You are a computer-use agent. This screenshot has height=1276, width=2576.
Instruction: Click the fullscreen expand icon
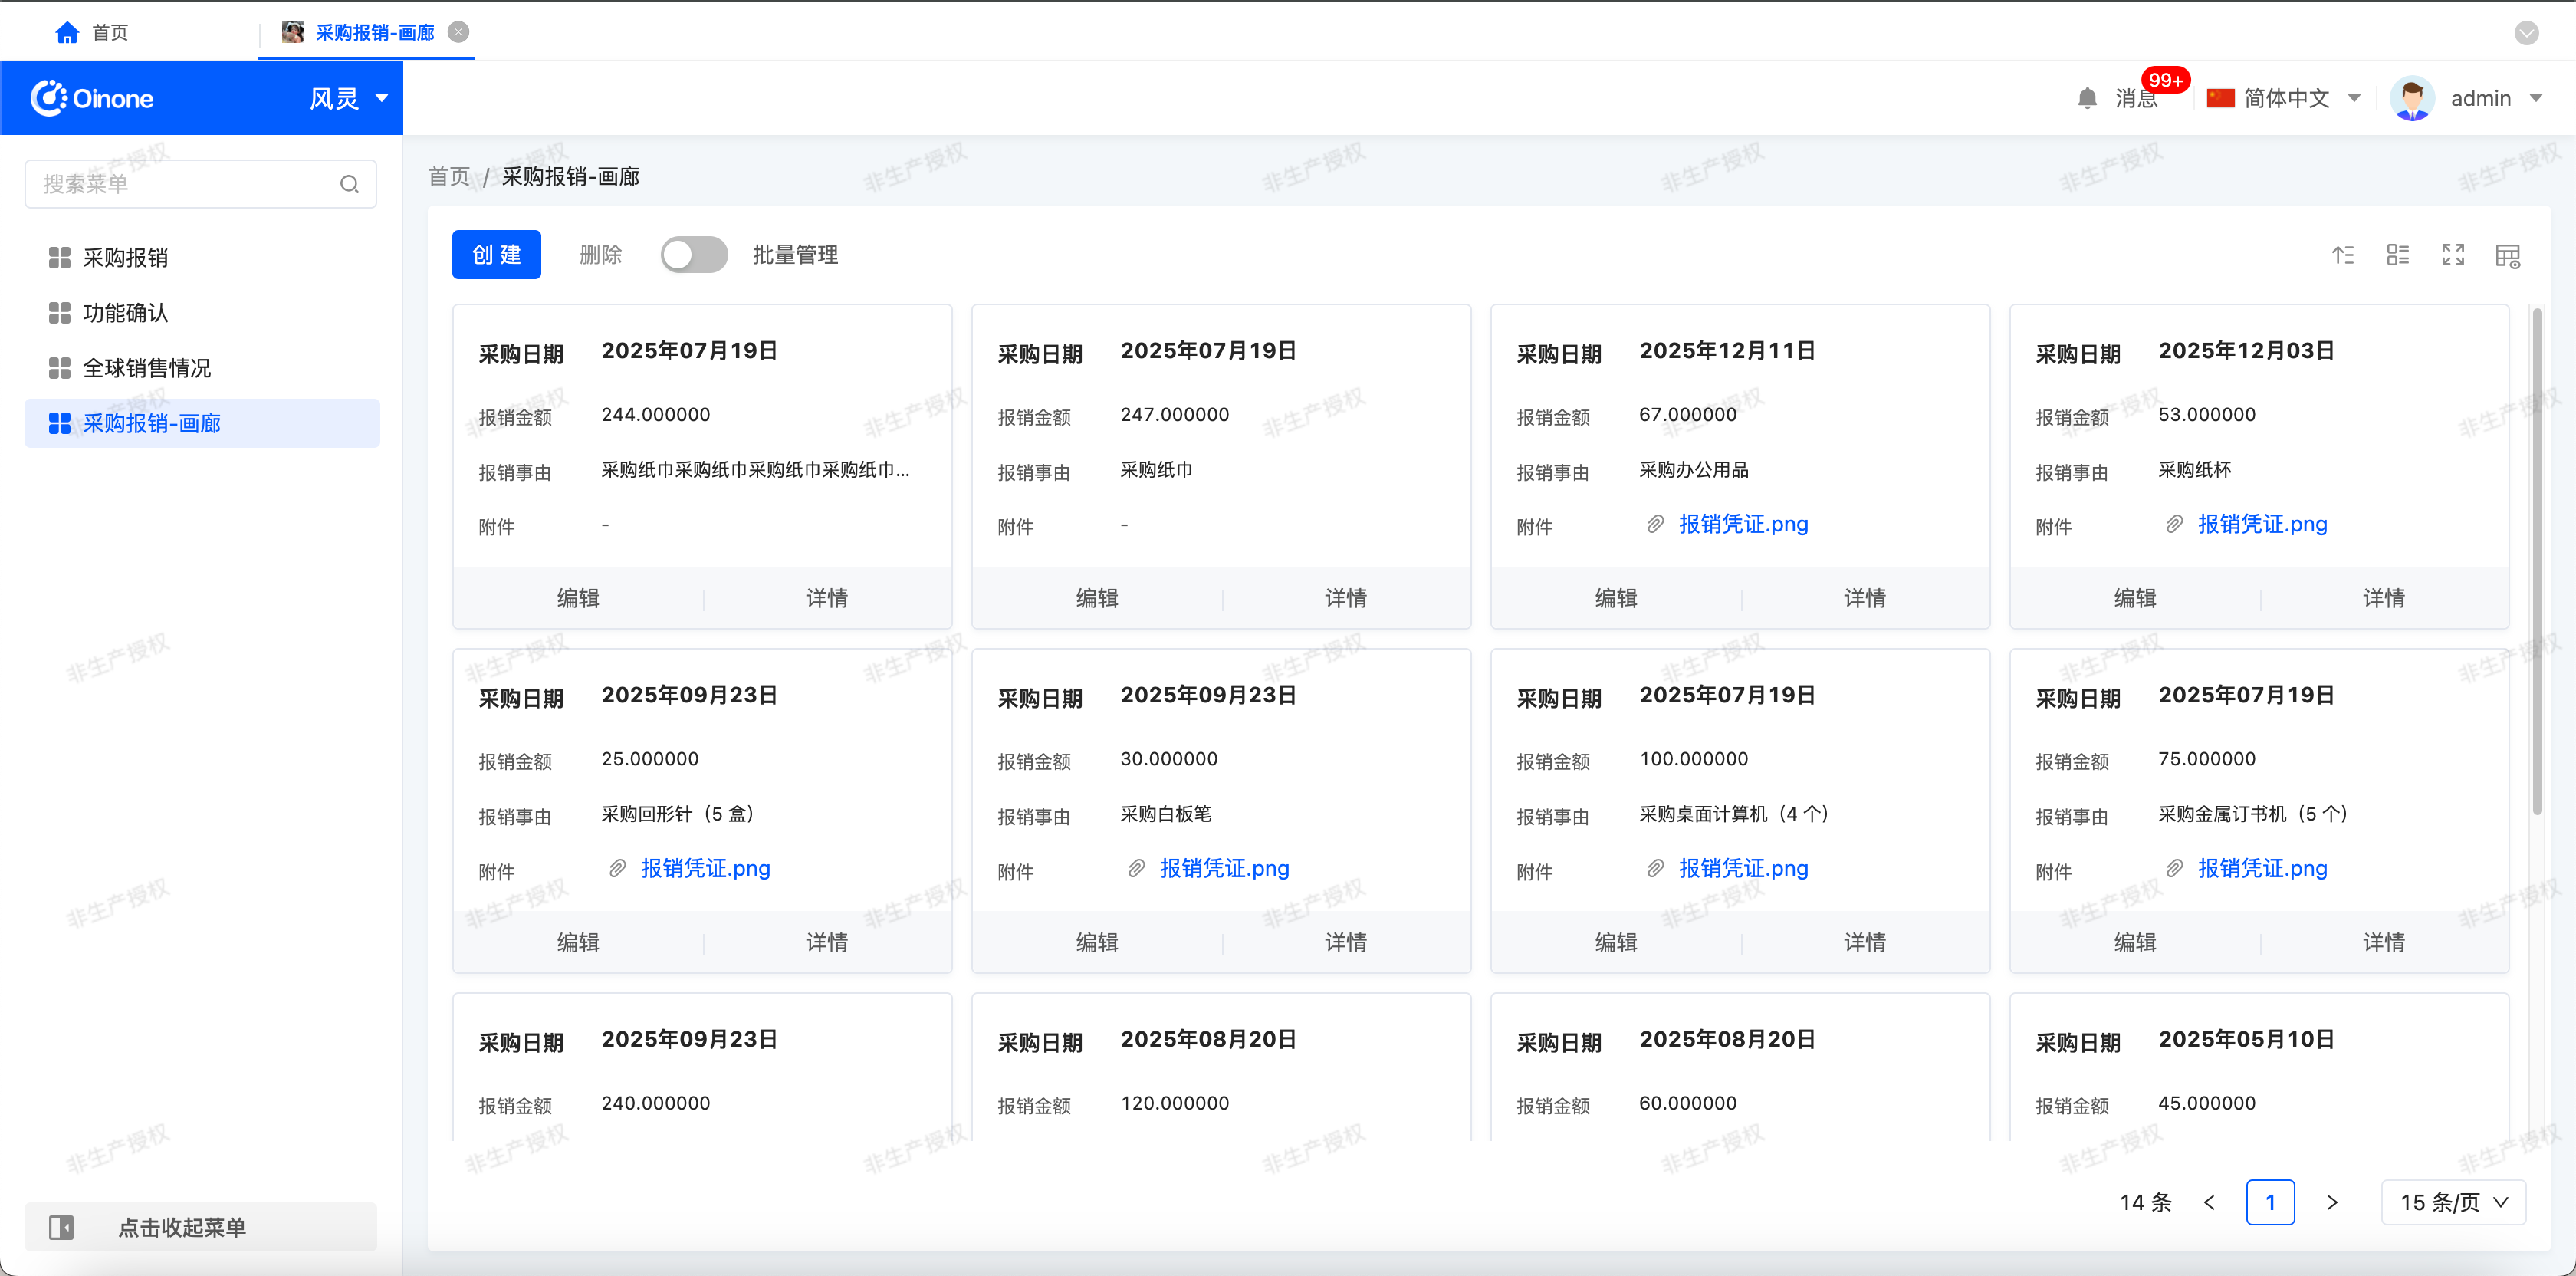[2453, 255]
